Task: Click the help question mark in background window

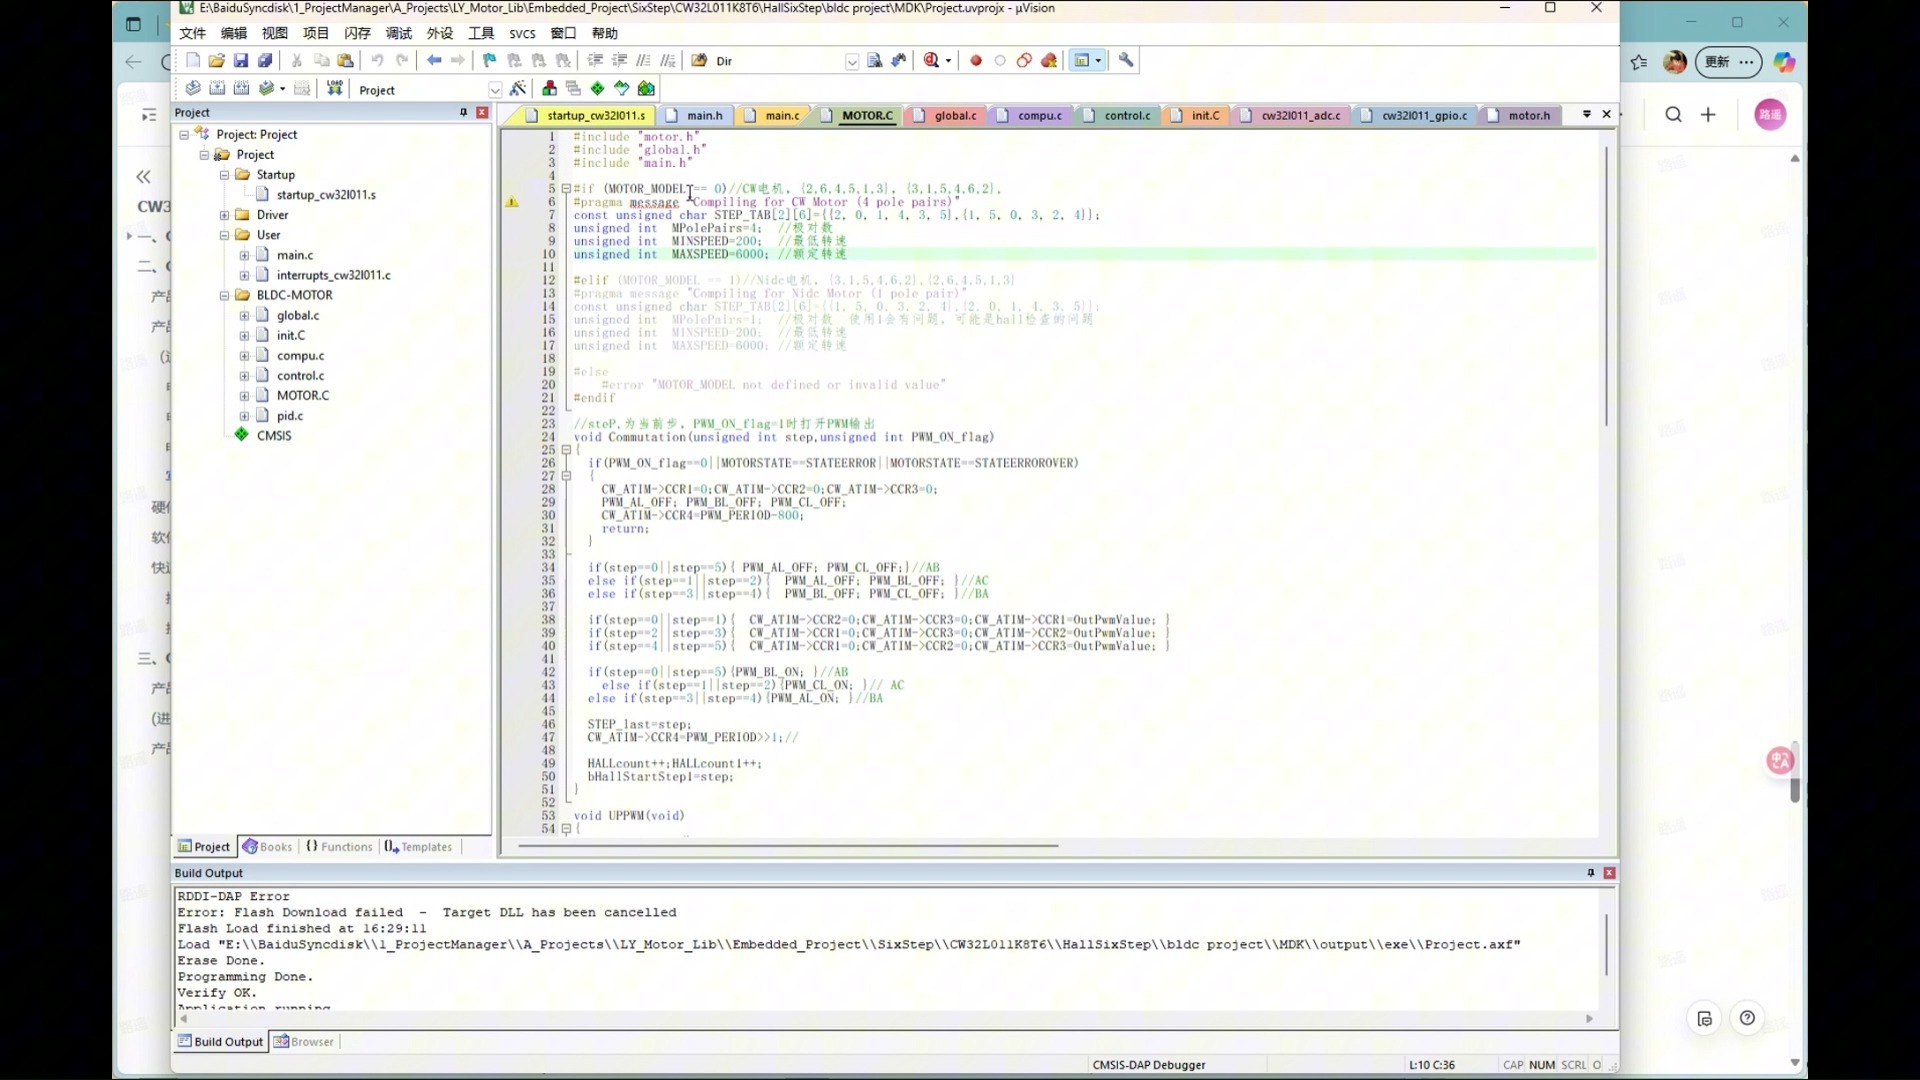Action: tap(1747, 1018)
